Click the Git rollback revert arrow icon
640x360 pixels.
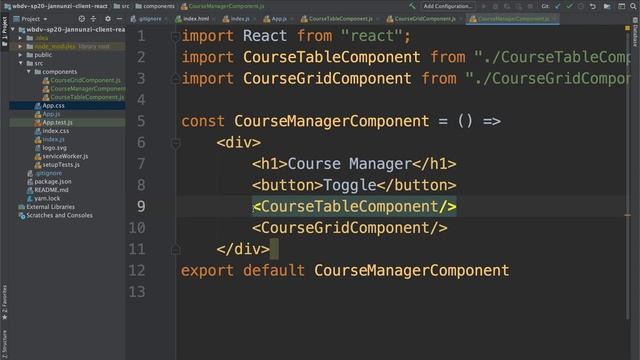coord(593,6)
